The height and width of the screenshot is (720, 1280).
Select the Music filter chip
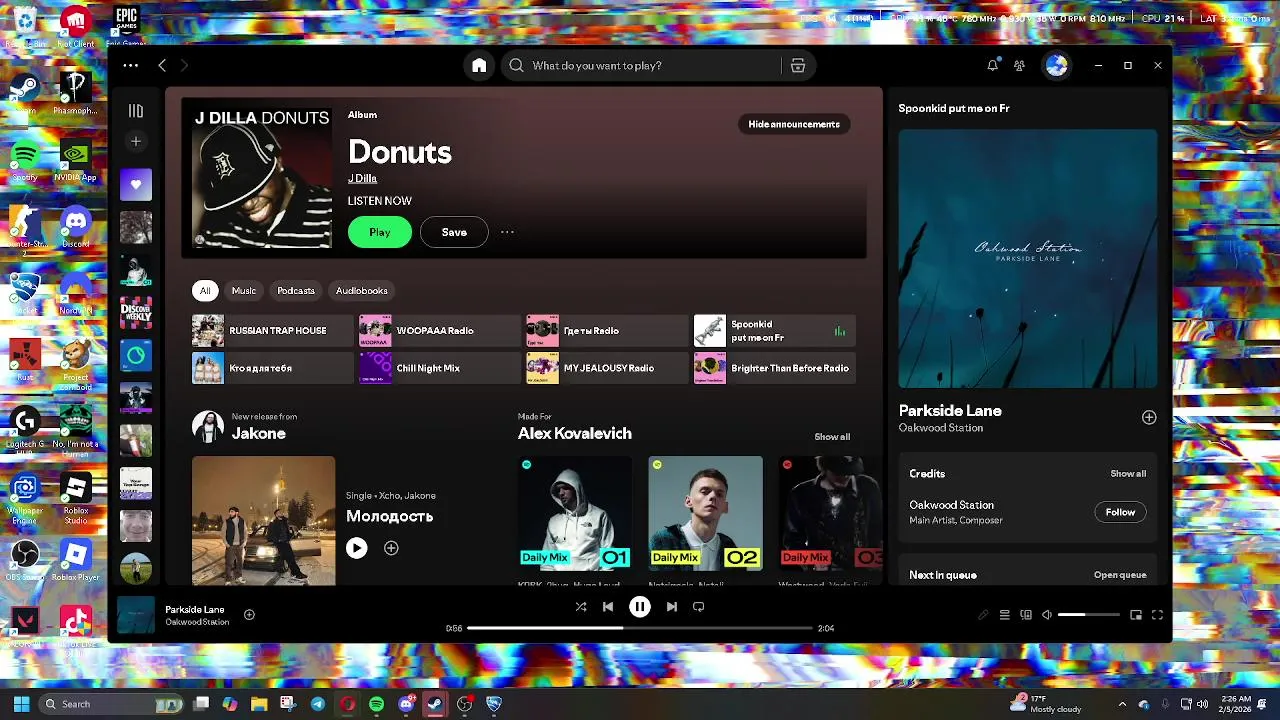[244, 290]
